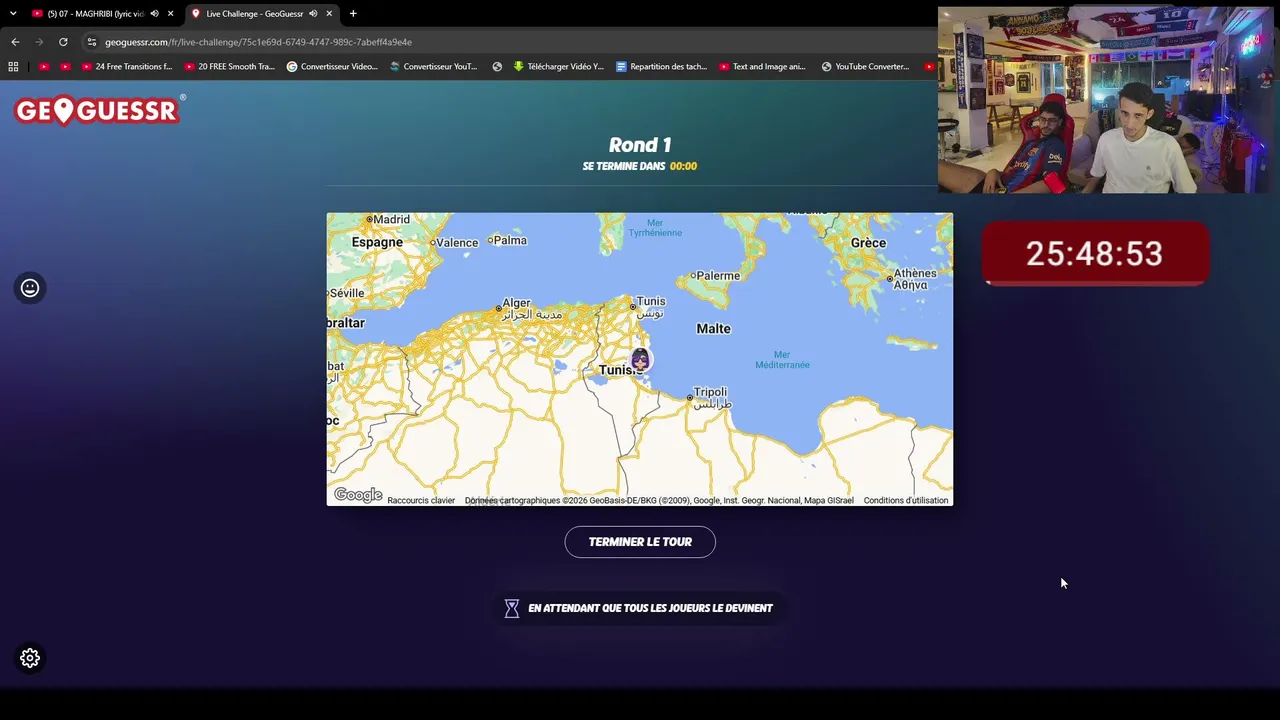Expand the tab search dropdown arrow
The image size is (1280, 720).
[x=13, y=14]
